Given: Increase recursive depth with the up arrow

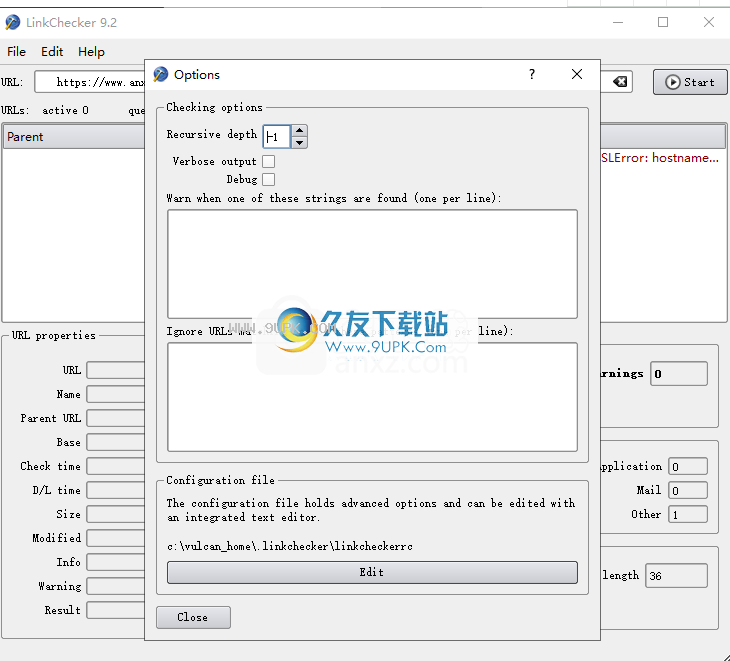Looking at the screenshot, I should tap(299, 130).
